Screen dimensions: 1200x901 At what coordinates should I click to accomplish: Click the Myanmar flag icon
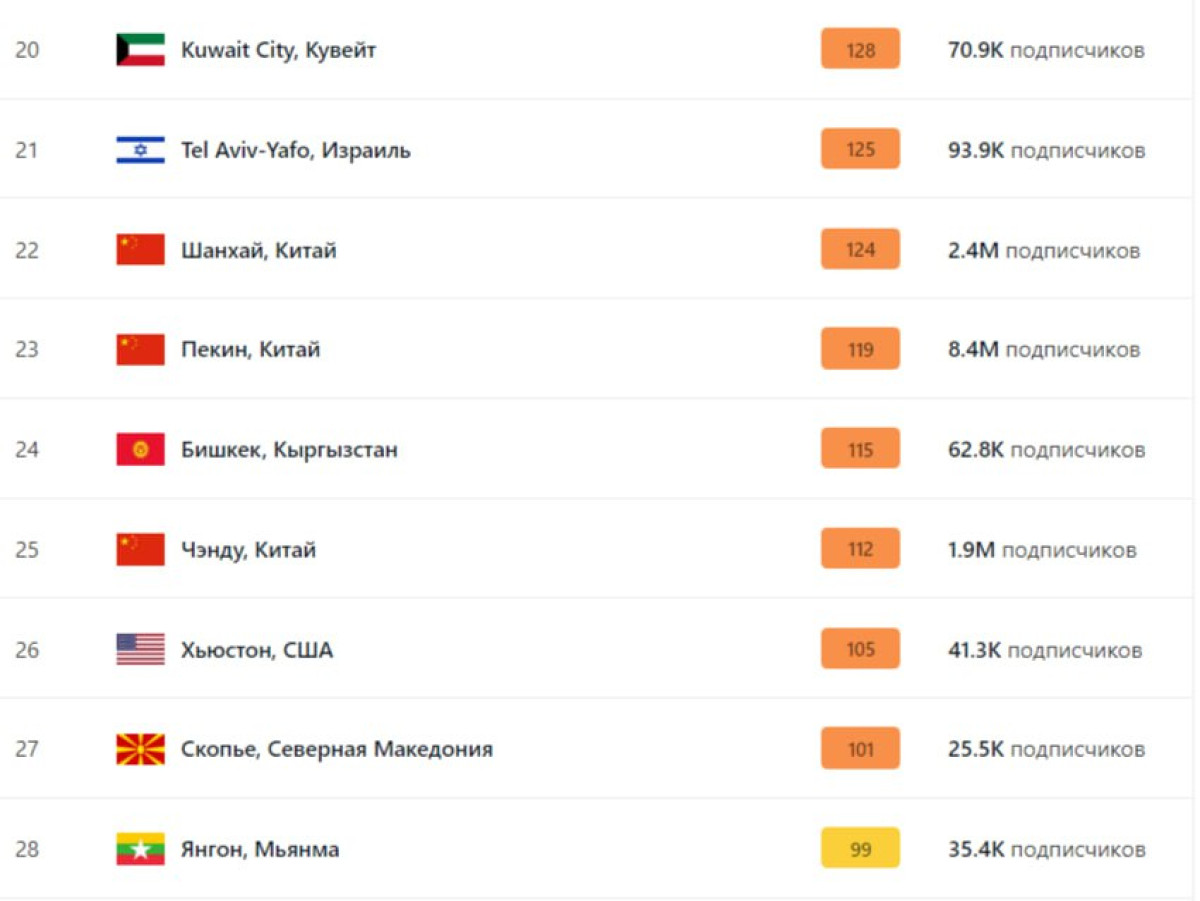click(140, 849)
